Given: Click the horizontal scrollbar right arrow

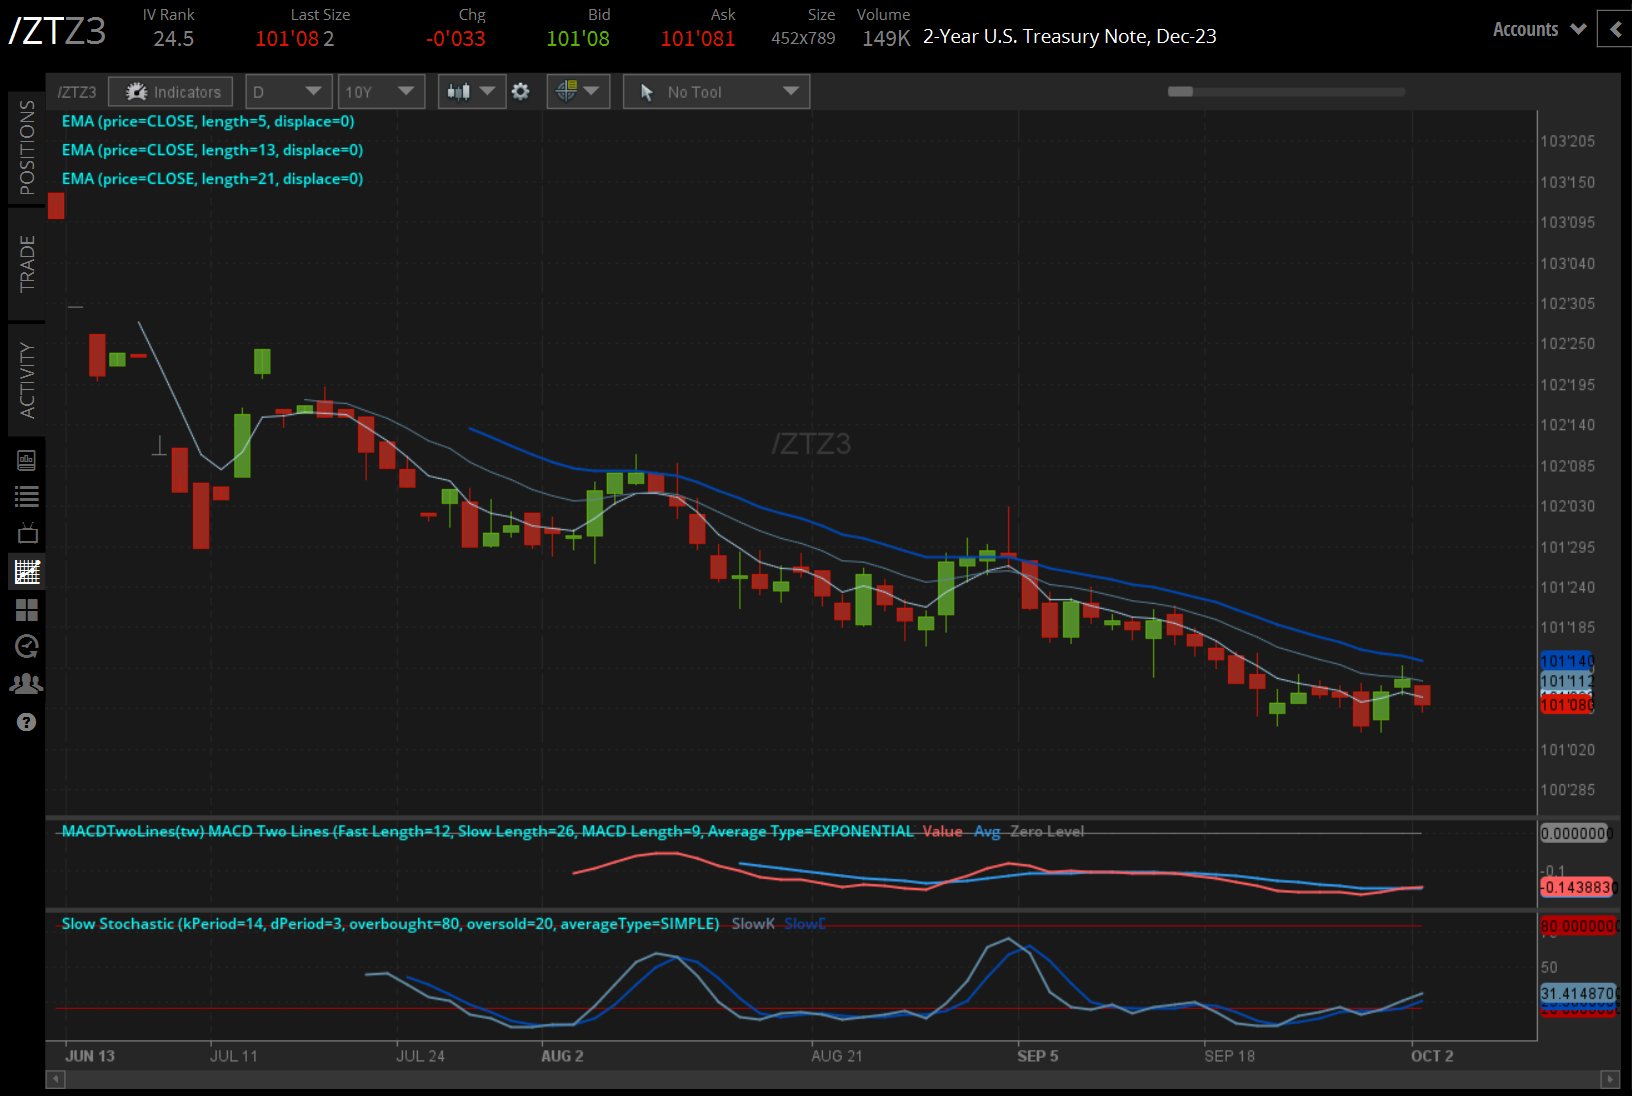Looking at the screenshot, I should point(1610,1079).
